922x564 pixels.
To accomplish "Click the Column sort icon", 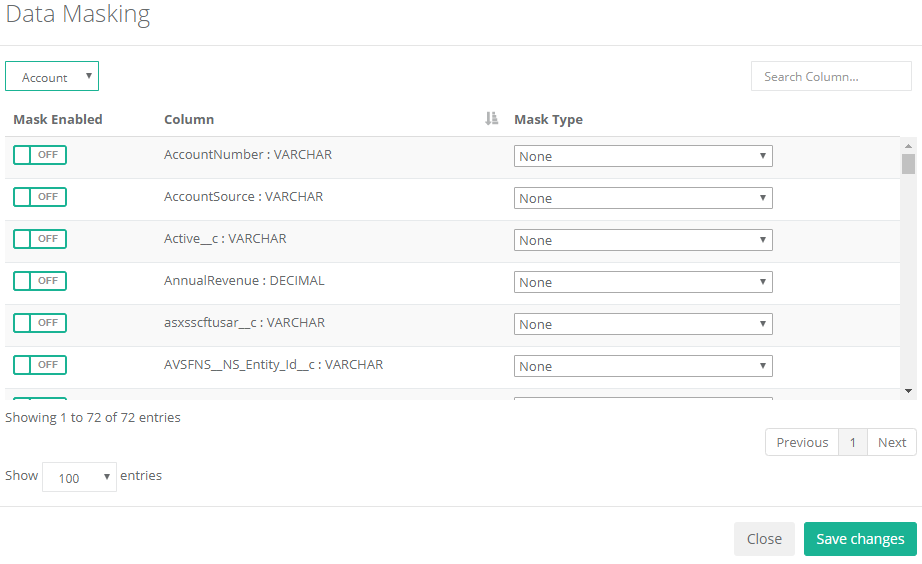I will (x=491, y=119).
